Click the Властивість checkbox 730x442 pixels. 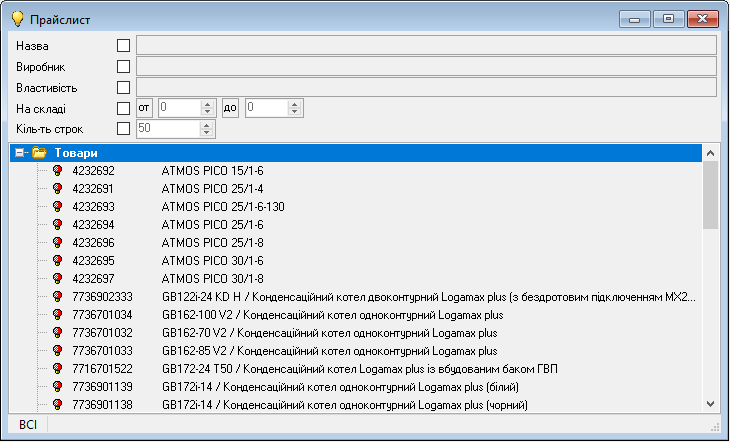(124, 87)
